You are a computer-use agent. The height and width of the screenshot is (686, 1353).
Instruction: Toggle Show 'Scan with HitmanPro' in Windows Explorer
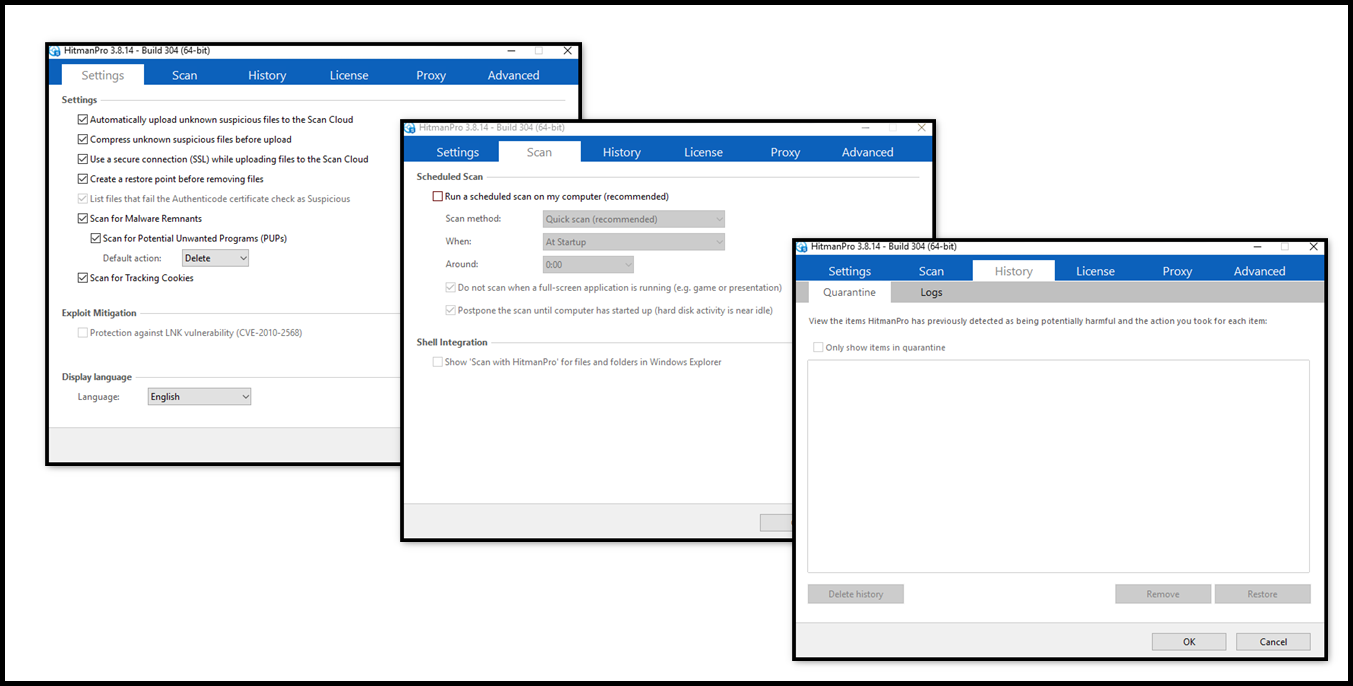pos(438,362)
